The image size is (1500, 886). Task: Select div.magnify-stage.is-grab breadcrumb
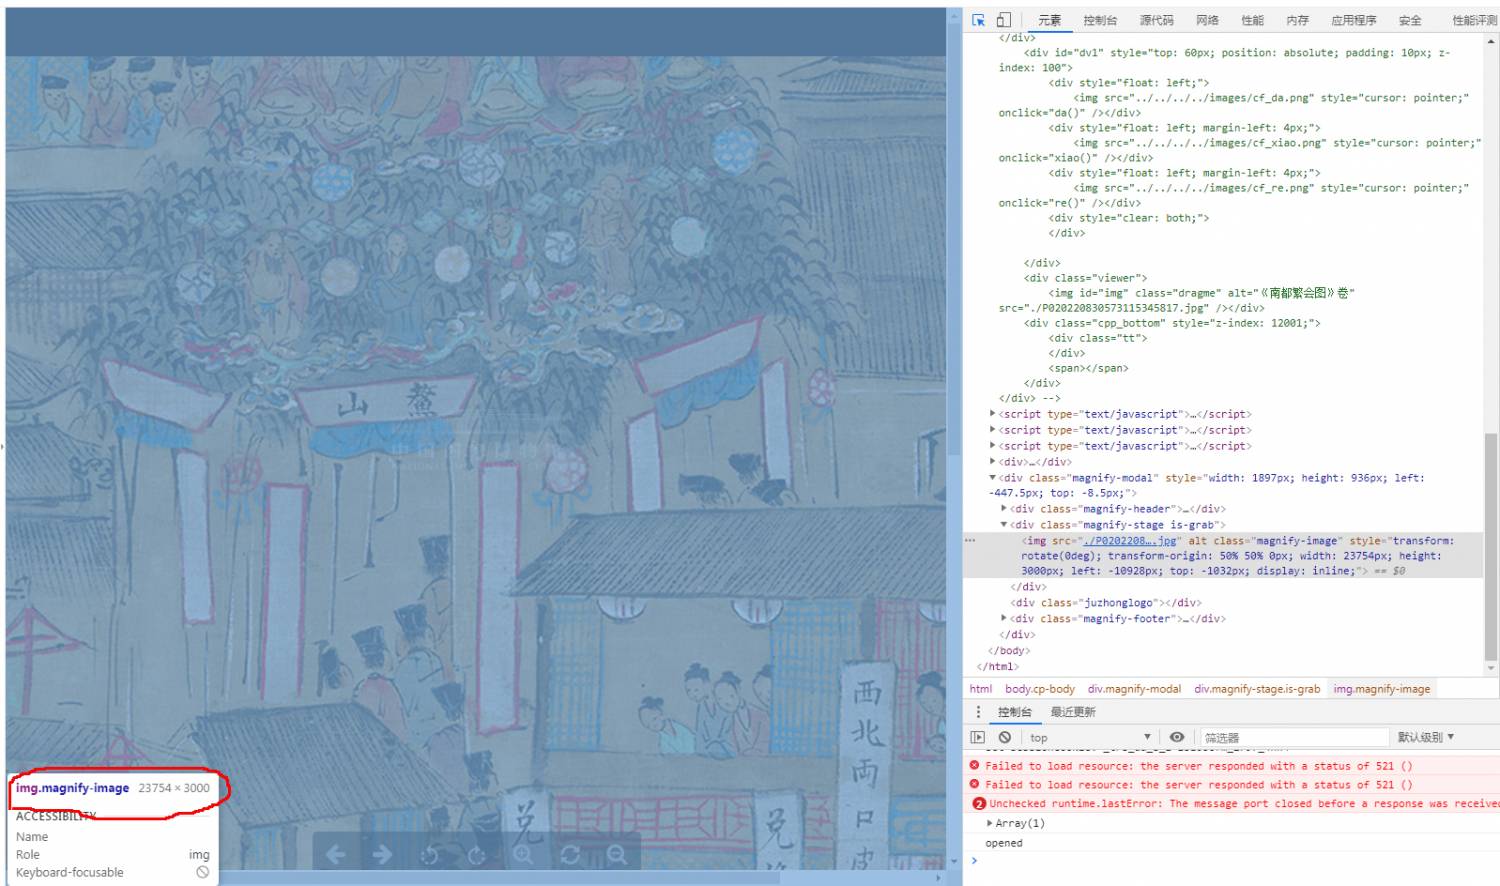[x=1257, y=689]
